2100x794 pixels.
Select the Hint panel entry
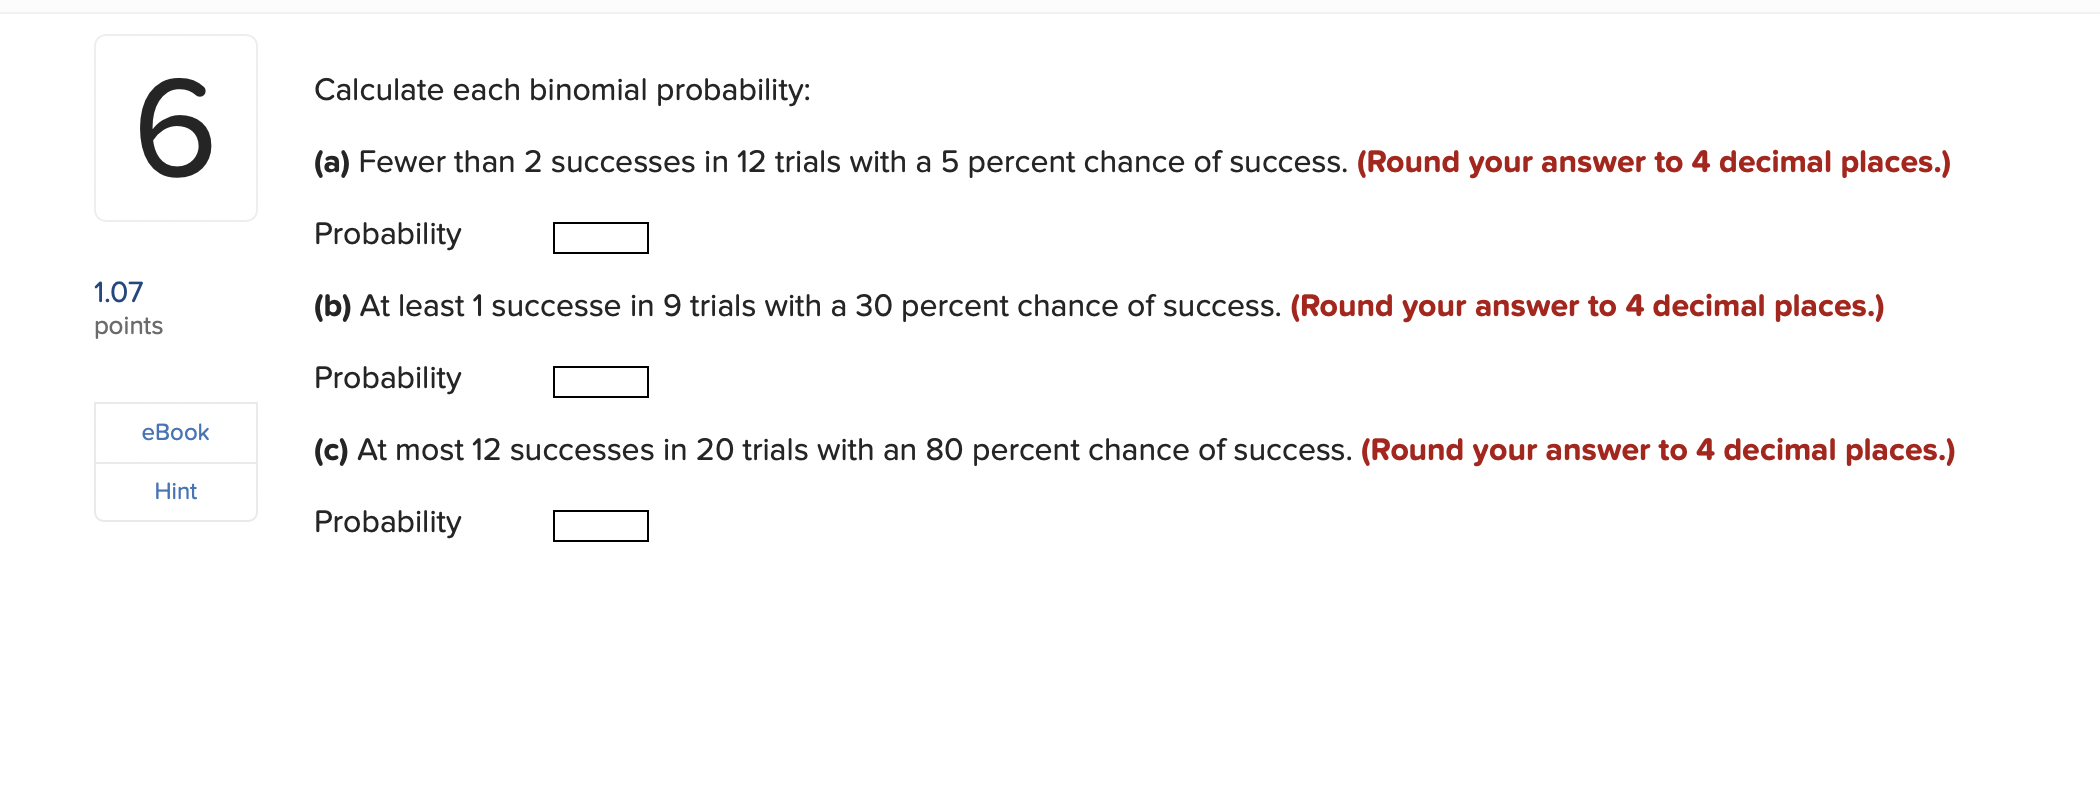click(x=175, y=491)
